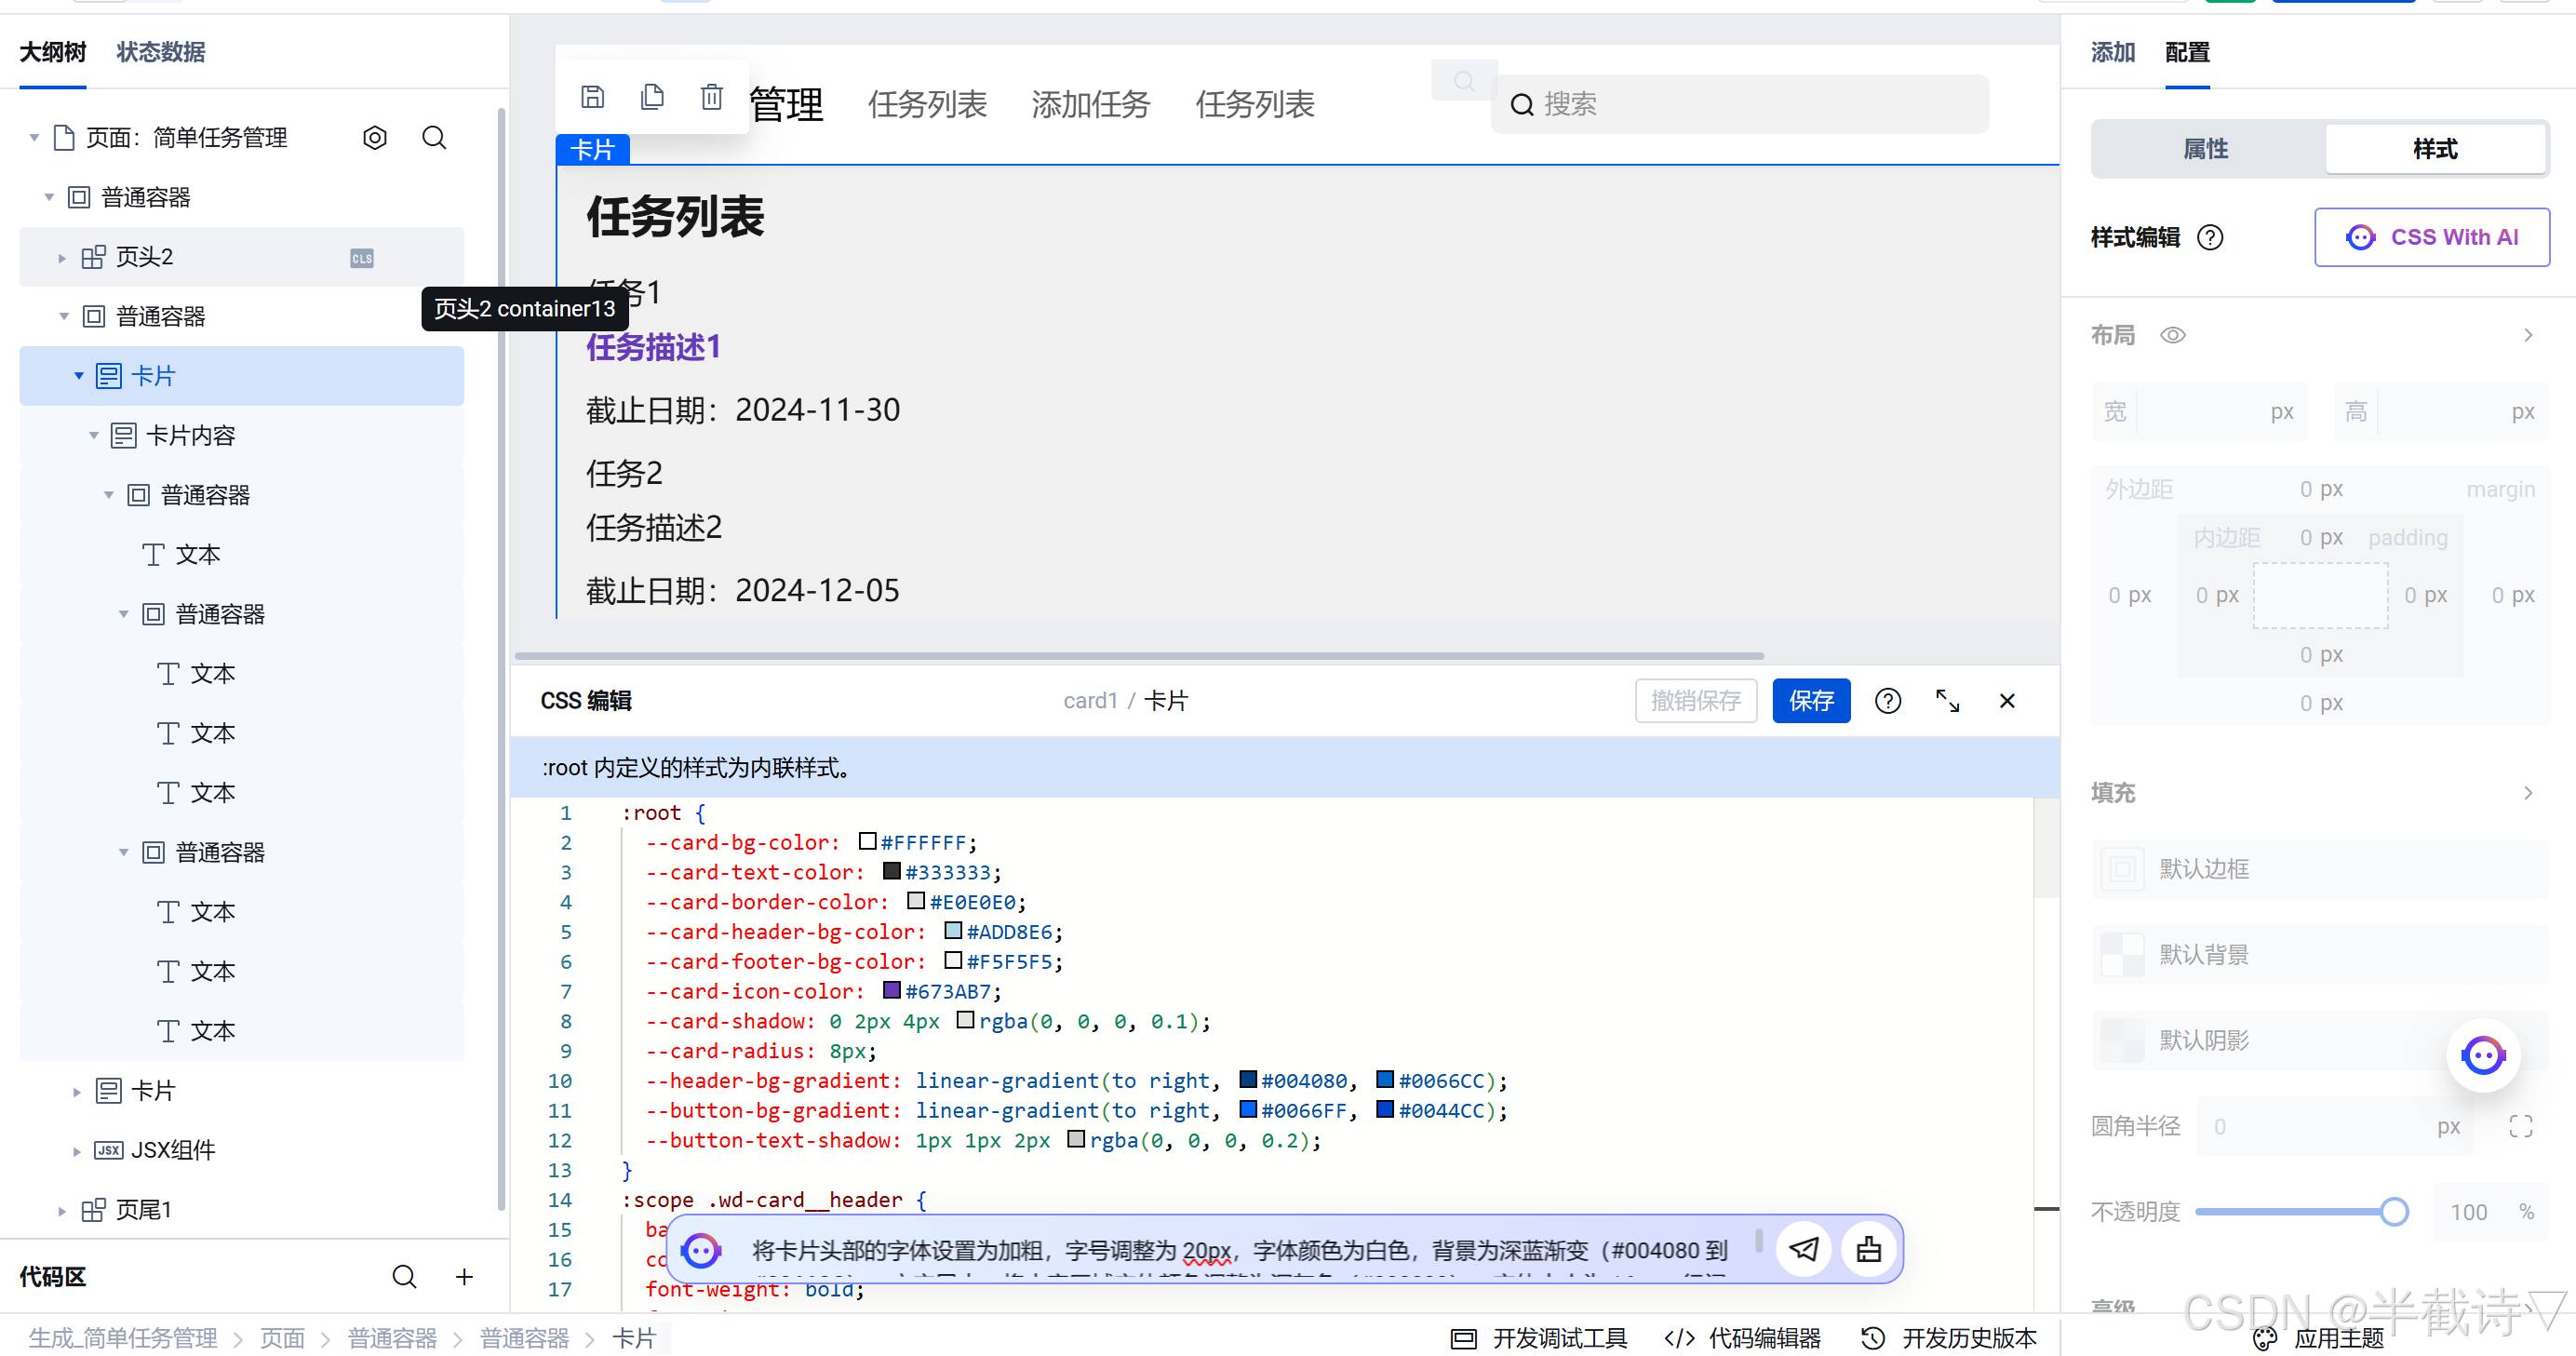Click the page settings hexagon icon

tap(375, 138)
